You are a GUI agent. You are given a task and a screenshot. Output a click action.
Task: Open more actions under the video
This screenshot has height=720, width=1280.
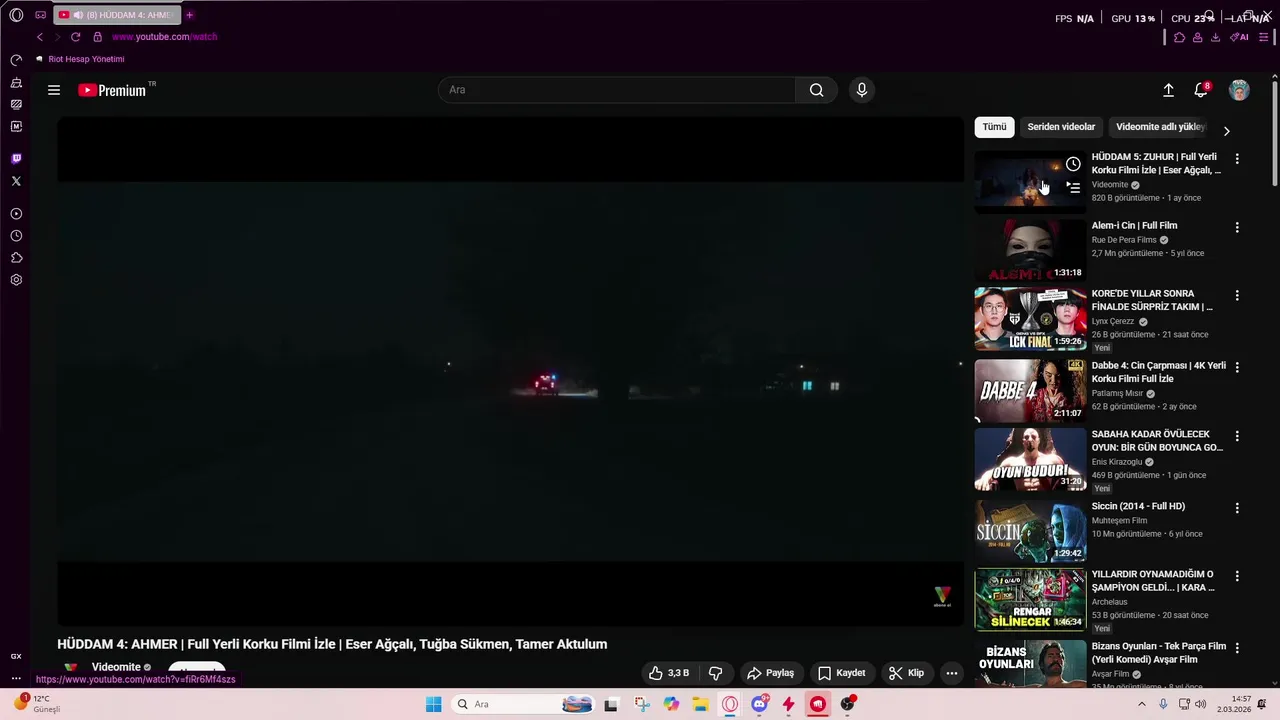(x=952, y=673)
